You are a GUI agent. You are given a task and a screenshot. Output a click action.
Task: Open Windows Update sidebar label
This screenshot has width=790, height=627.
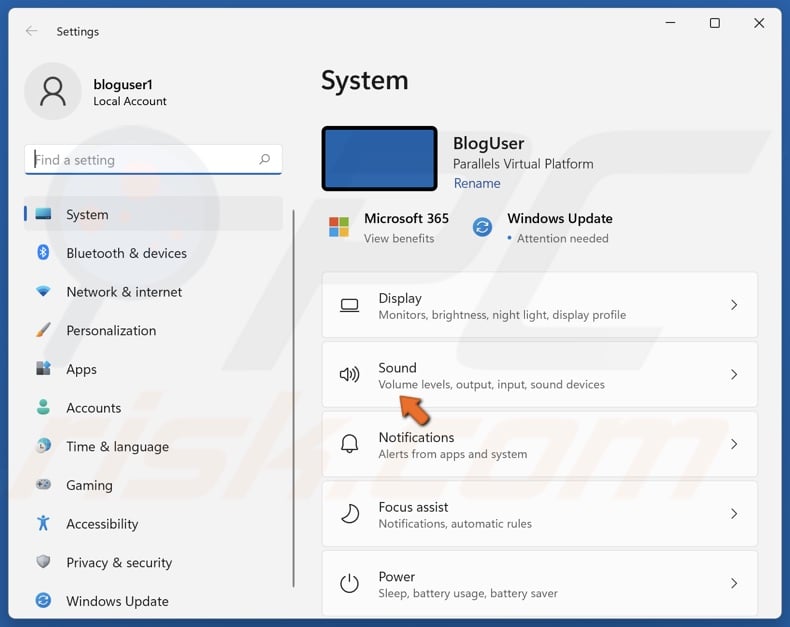117,601
